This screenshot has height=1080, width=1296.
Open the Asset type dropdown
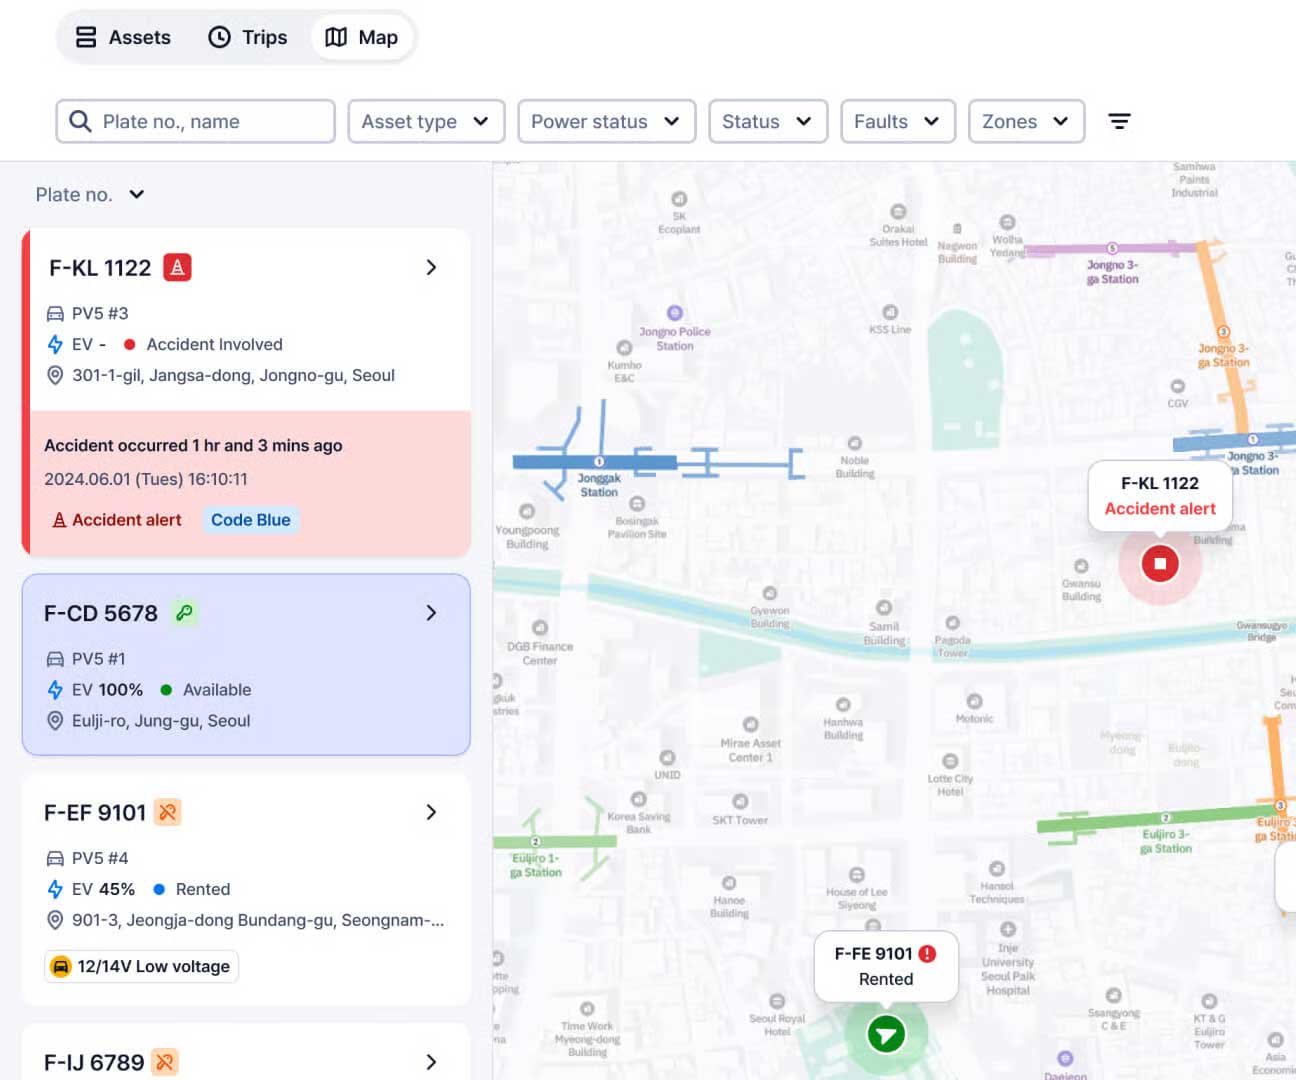(x=426, y=121)
